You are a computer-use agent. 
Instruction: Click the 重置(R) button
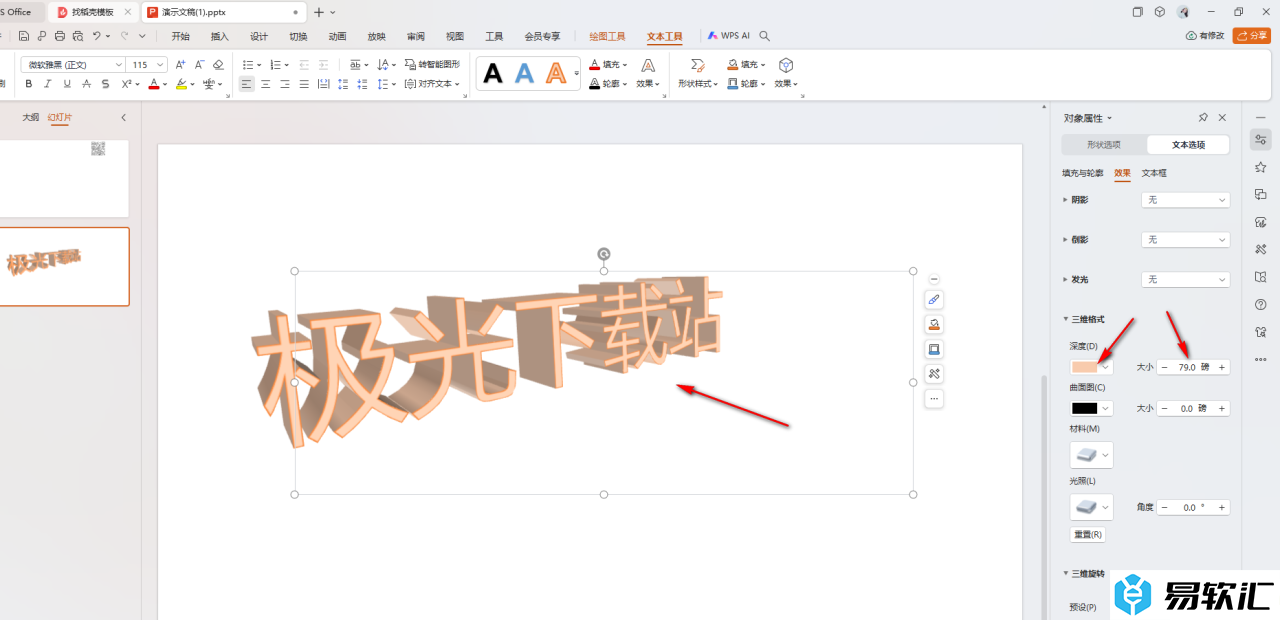(x=1088, y=535)
